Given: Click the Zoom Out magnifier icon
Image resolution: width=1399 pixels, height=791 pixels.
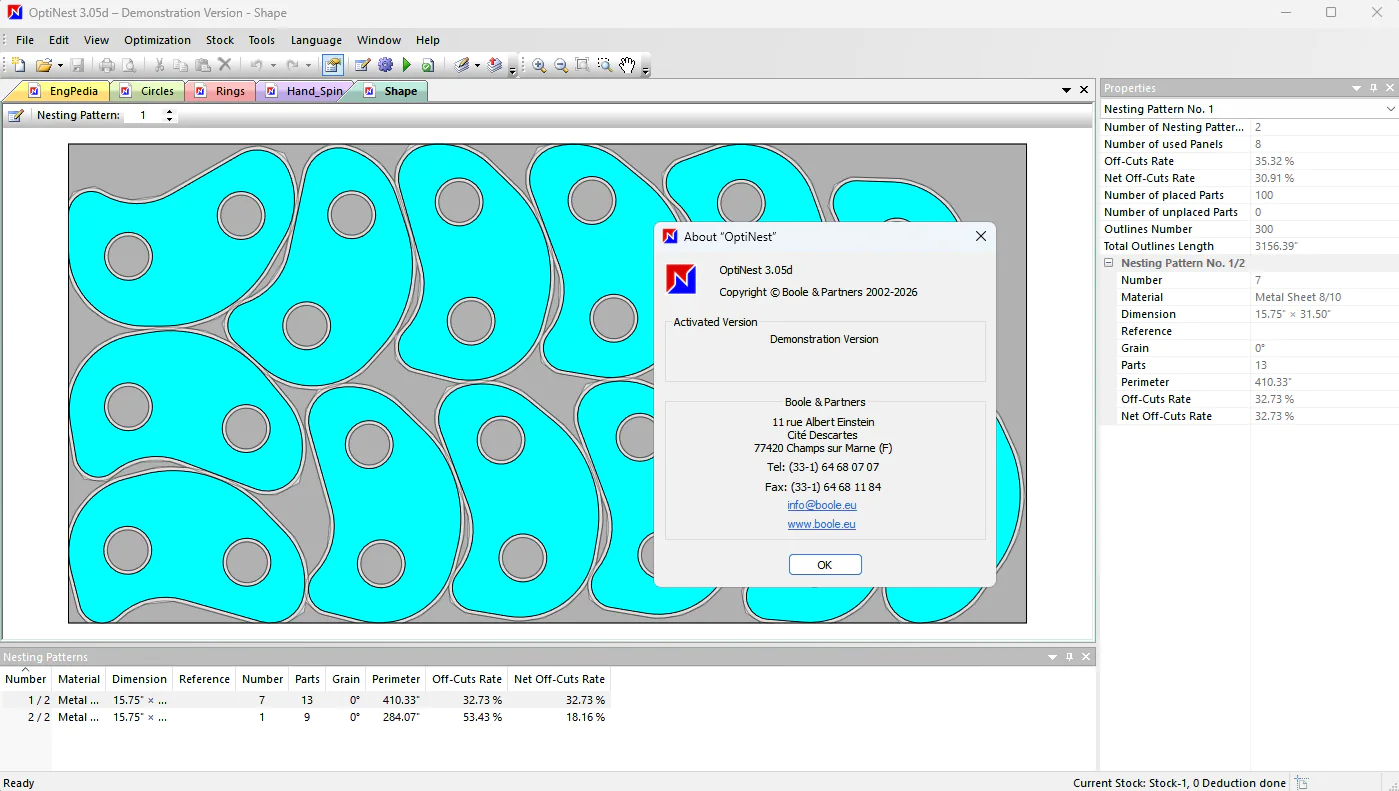Looking at the screenshot, I should coord(561,65).
